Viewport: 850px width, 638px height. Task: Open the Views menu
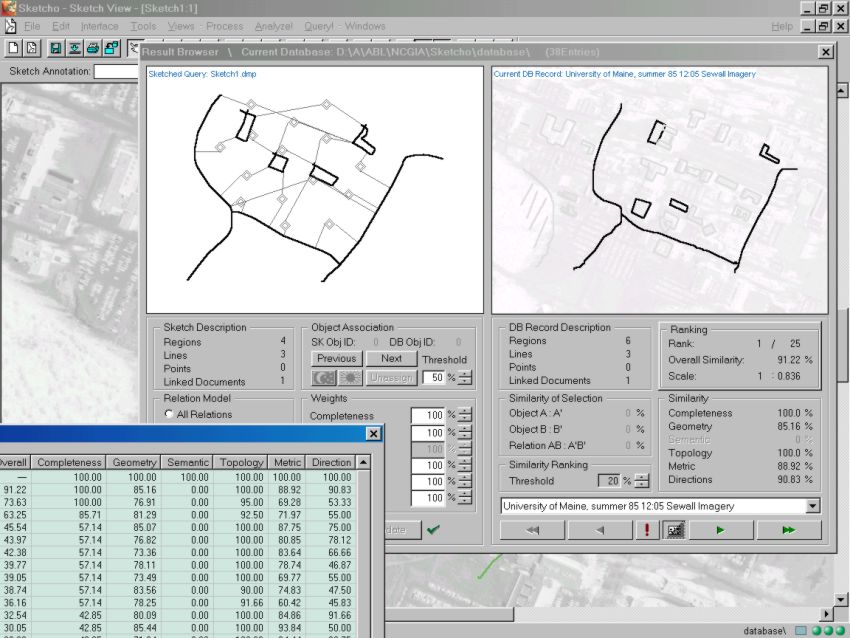181,26
